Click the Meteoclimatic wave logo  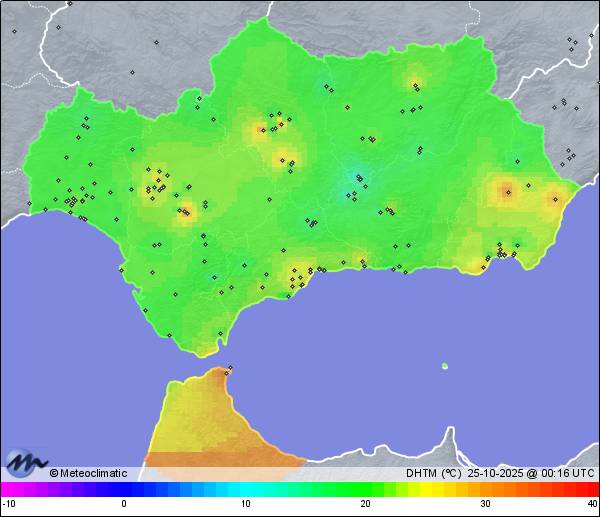(x=27, y=463)
